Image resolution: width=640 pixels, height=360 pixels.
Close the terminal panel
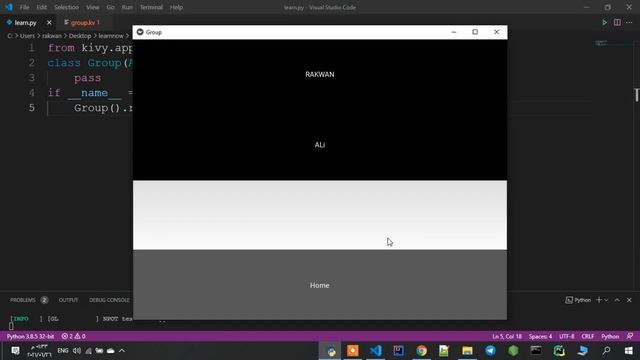[629, 300]
